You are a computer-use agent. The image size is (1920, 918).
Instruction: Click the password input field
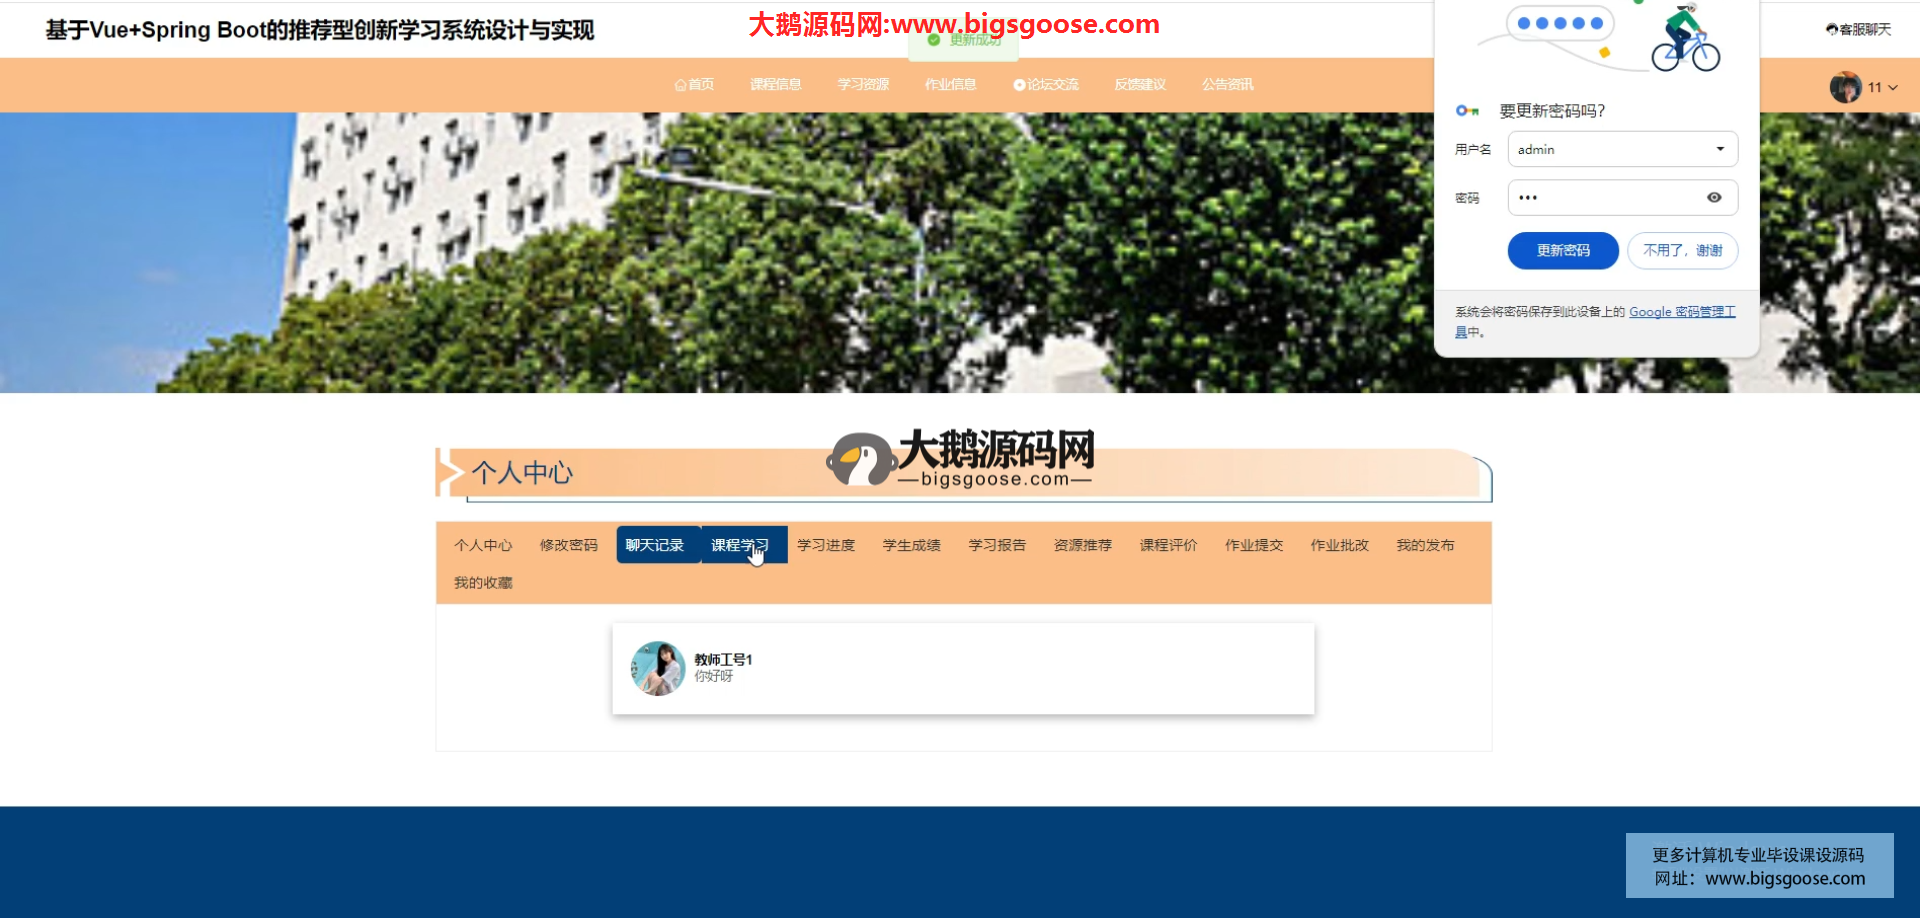(x=1605, y=198)
